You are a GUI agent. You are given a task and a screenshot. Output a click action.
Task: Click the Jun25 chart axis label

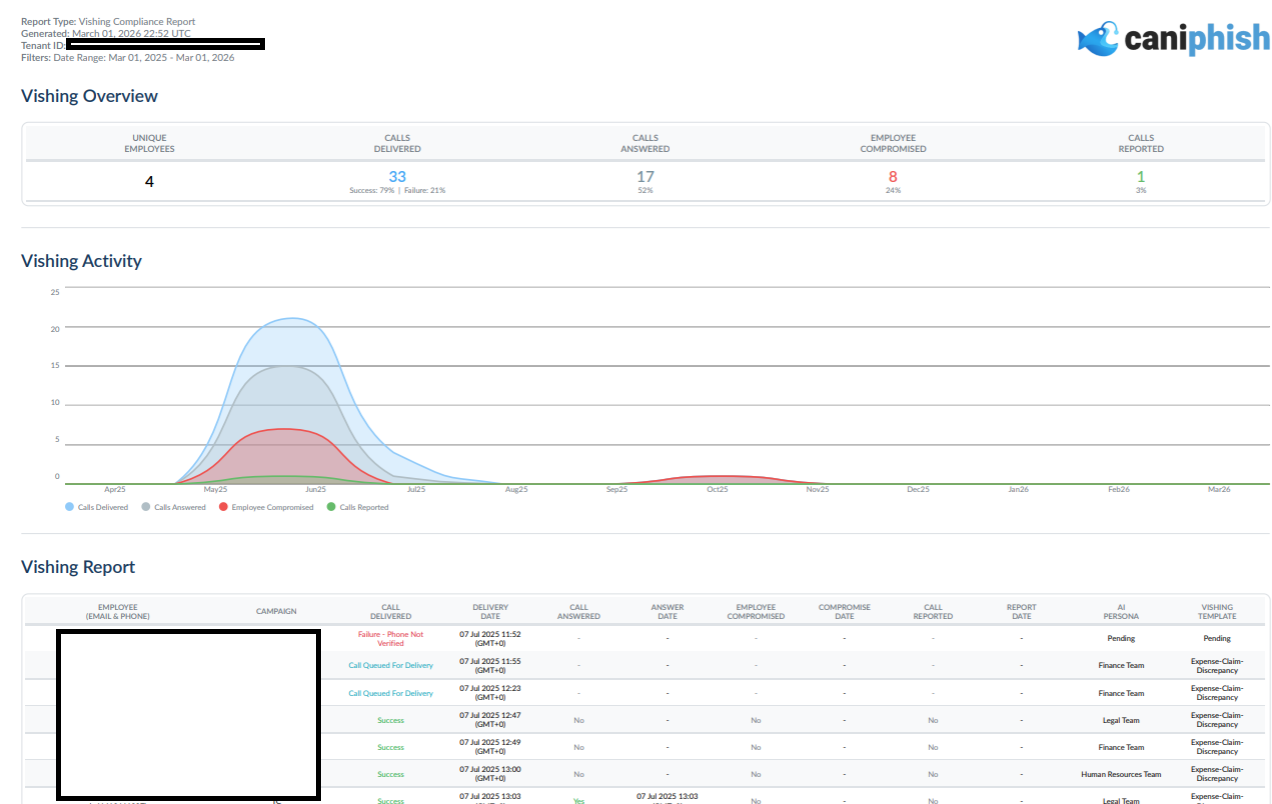(x=316, y=490)
